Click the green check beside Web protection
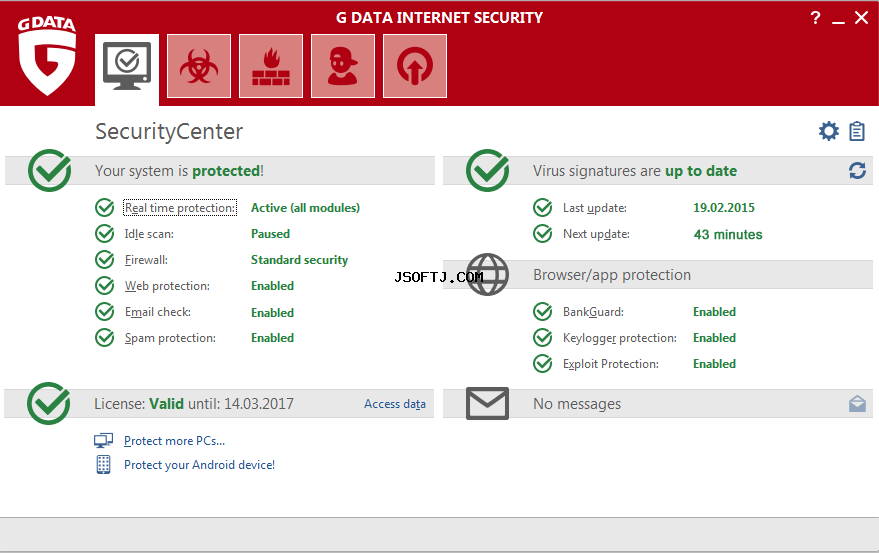Image resolution: width=879 pixels, height=553 pixels. click(105, 285)
